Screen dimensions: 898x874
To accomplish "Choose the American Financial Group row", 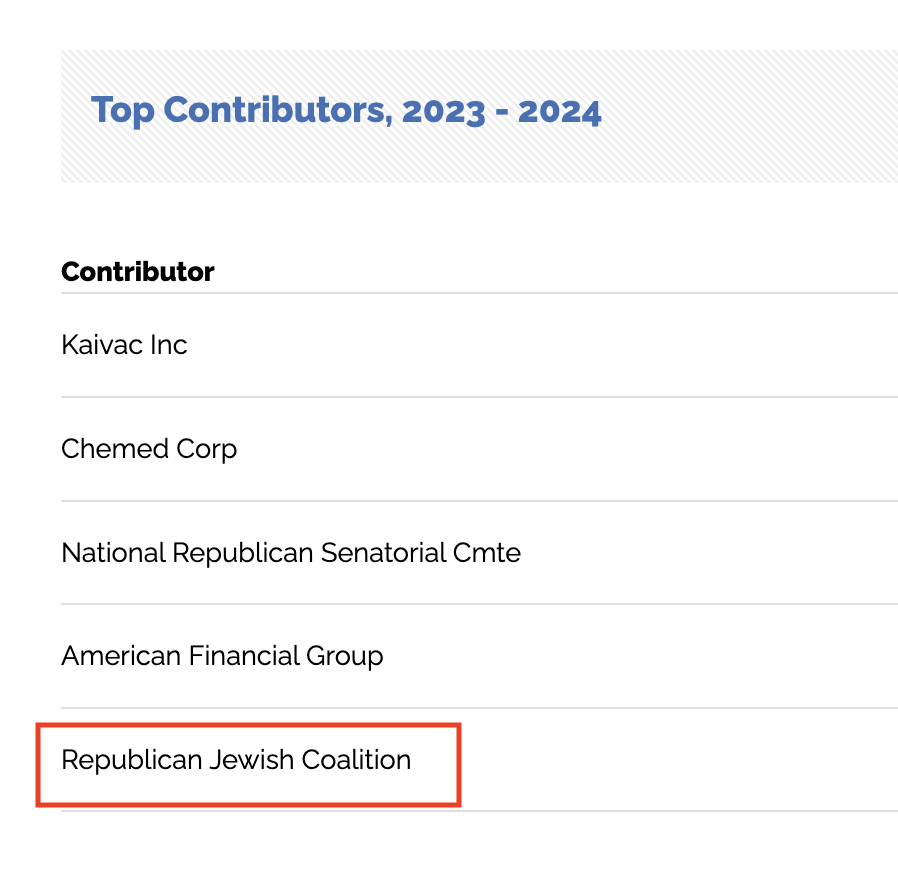I will [x=222, y=656].
